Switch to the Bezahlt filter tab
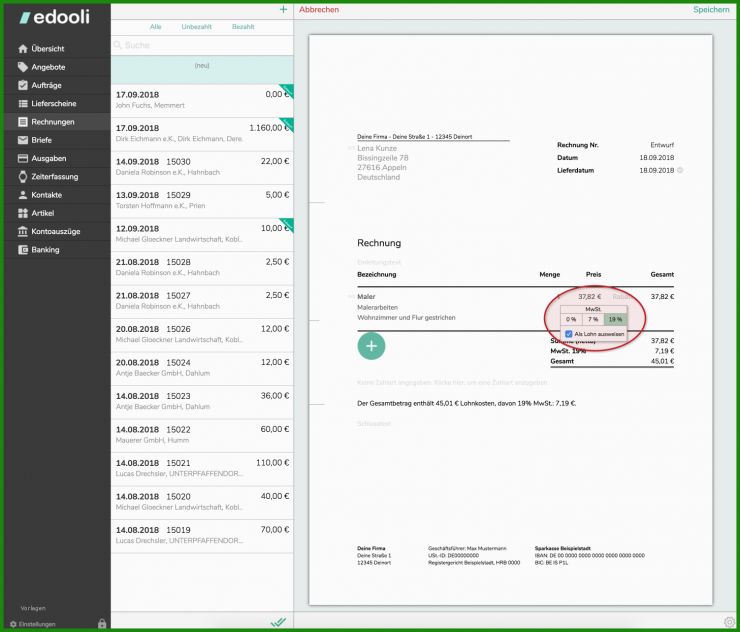 click(x=243, y=27)
